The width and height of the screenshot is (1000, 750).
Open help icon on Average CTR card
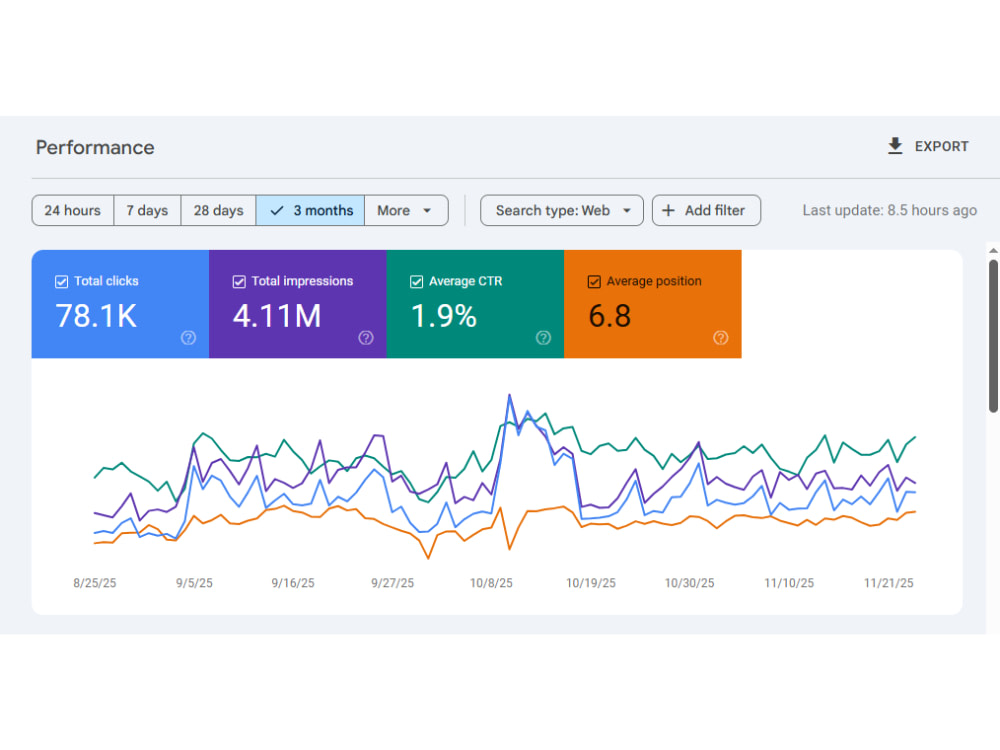[543, 337]
